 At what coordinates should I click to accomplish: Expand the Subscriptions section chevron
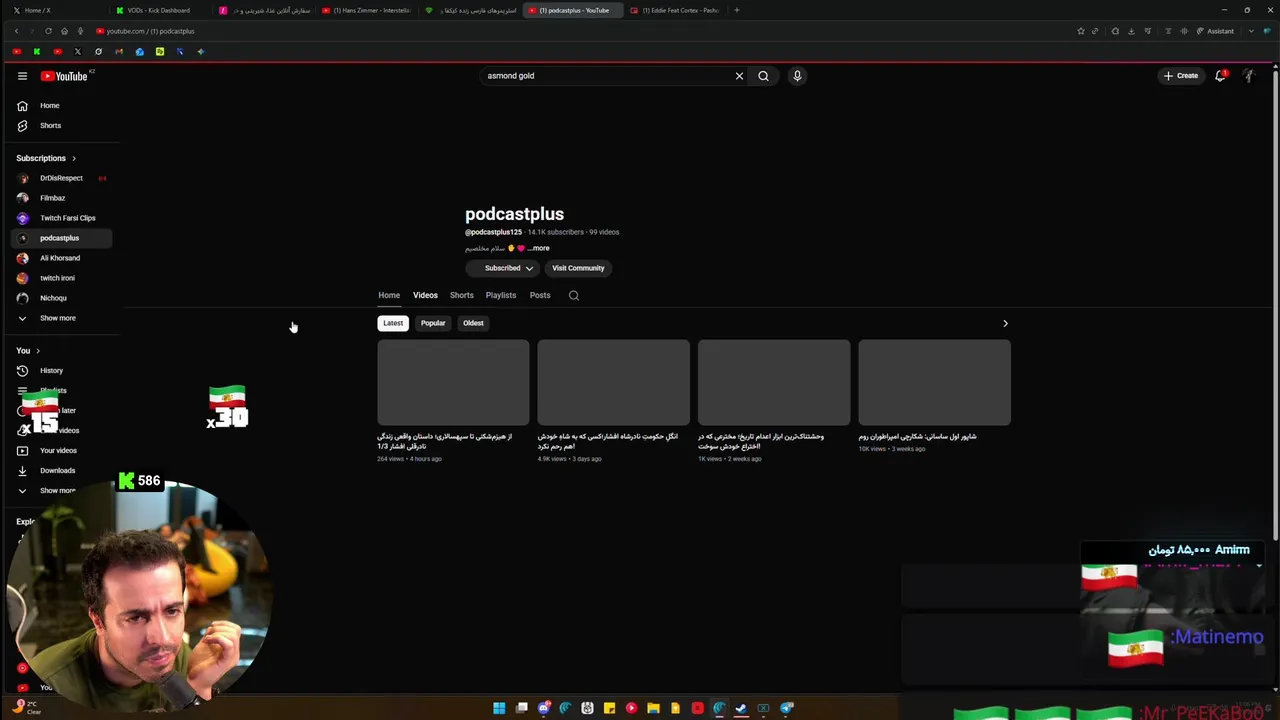(73, 158)
